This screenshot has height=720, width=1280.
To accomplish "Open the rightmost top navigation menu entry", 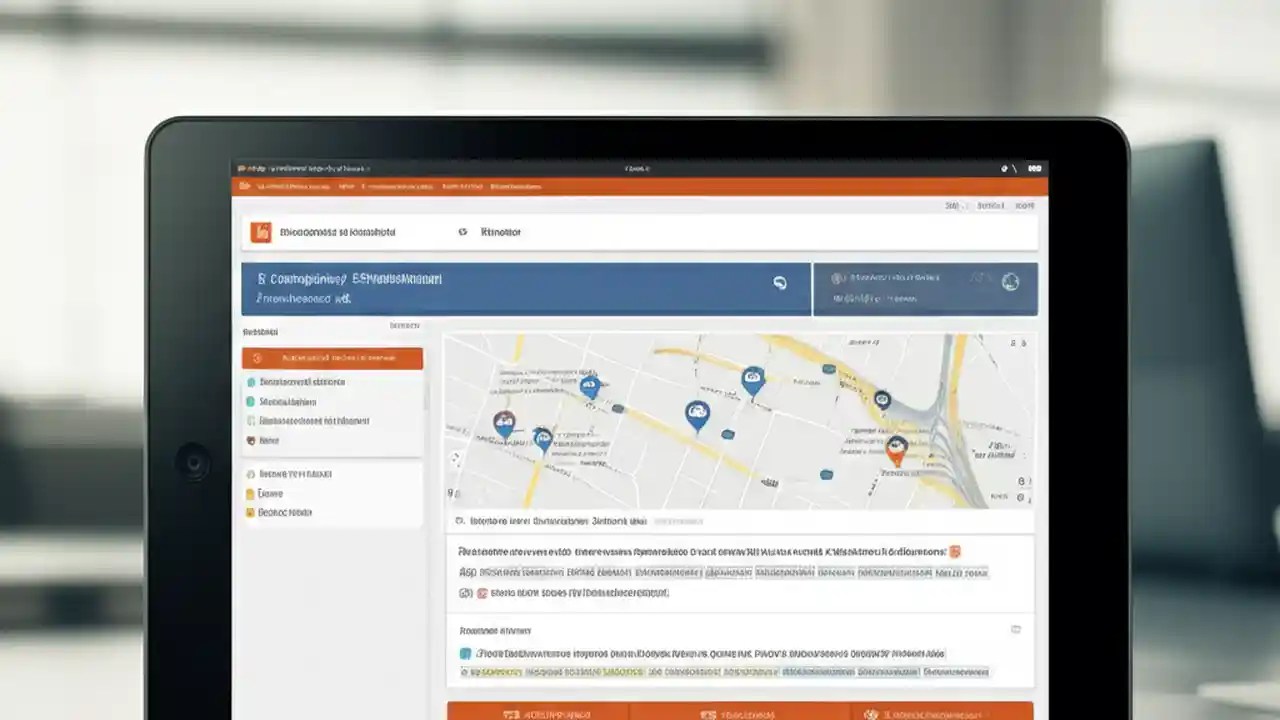I will point(513,186).
